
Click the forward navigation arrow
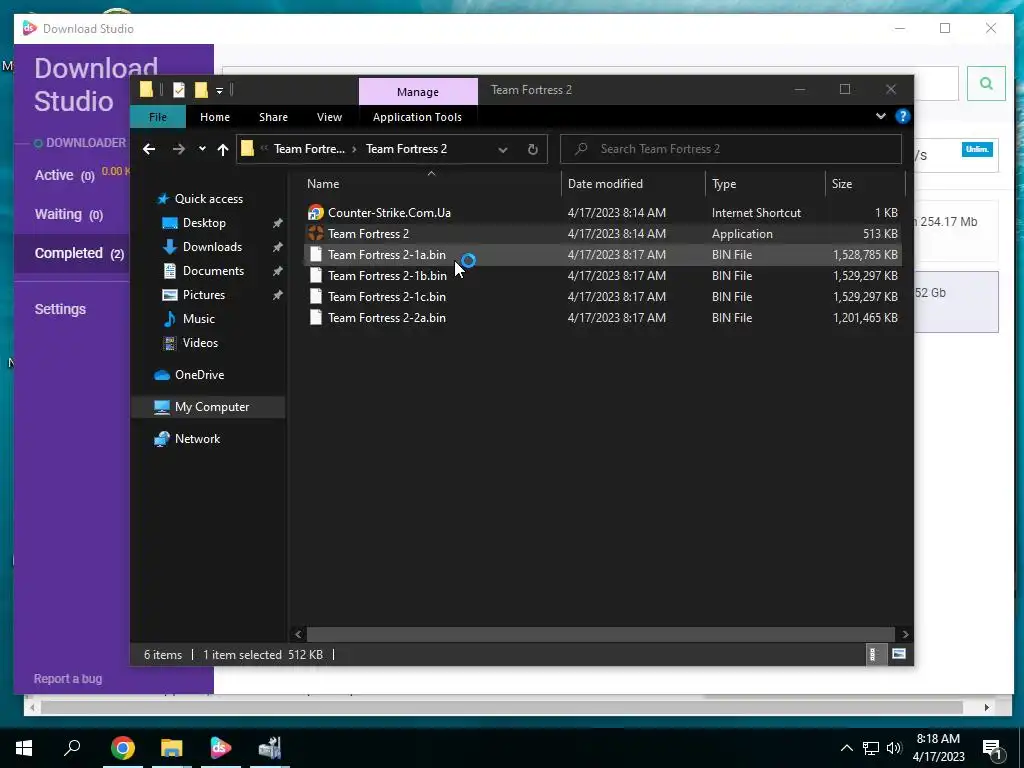pyautogui.click(x=178, y=149)
